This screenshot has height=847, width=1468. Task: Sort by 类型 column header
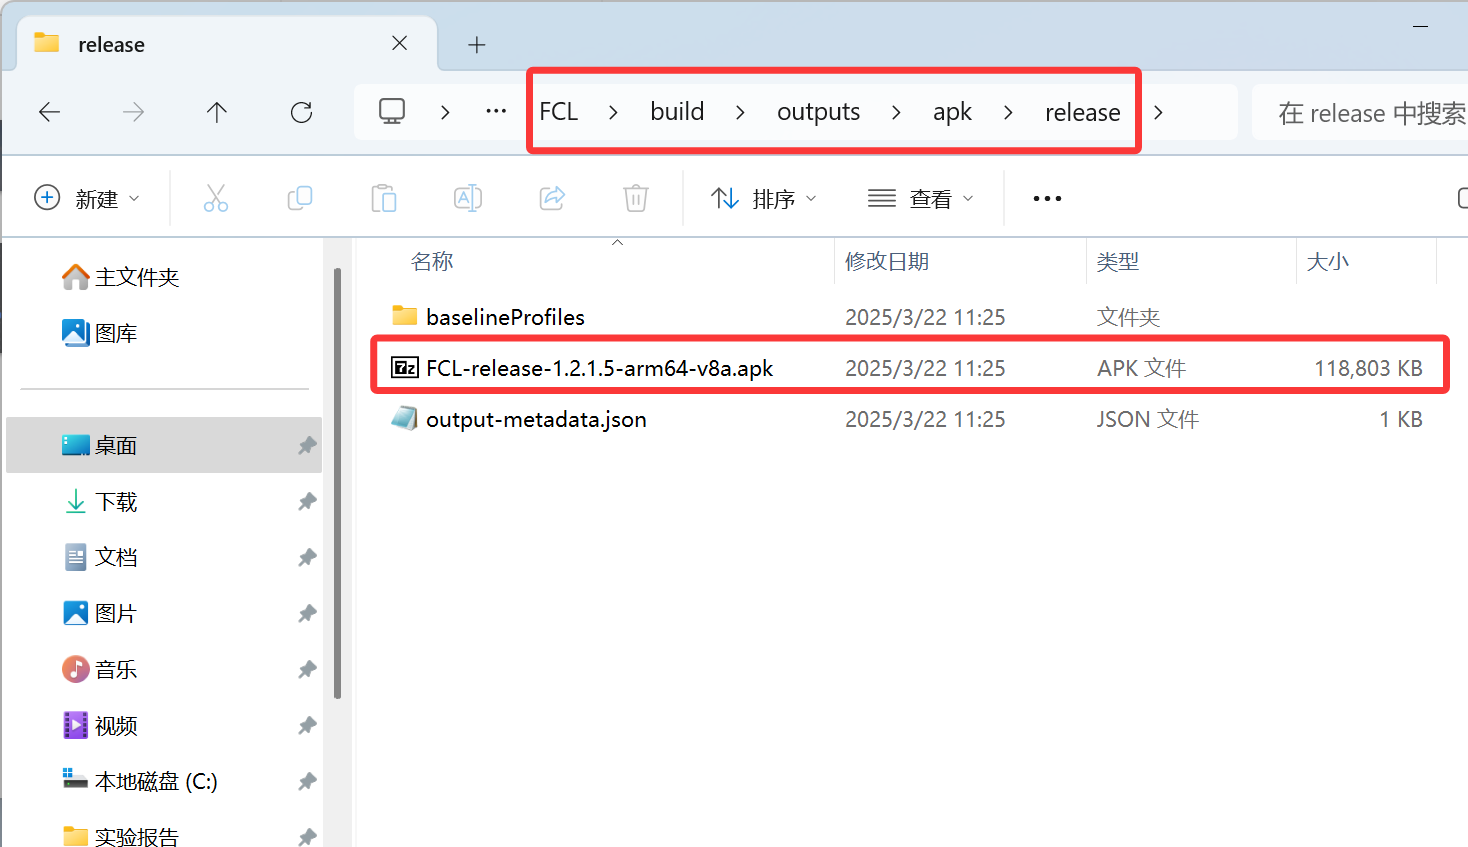coord(1118,262)
